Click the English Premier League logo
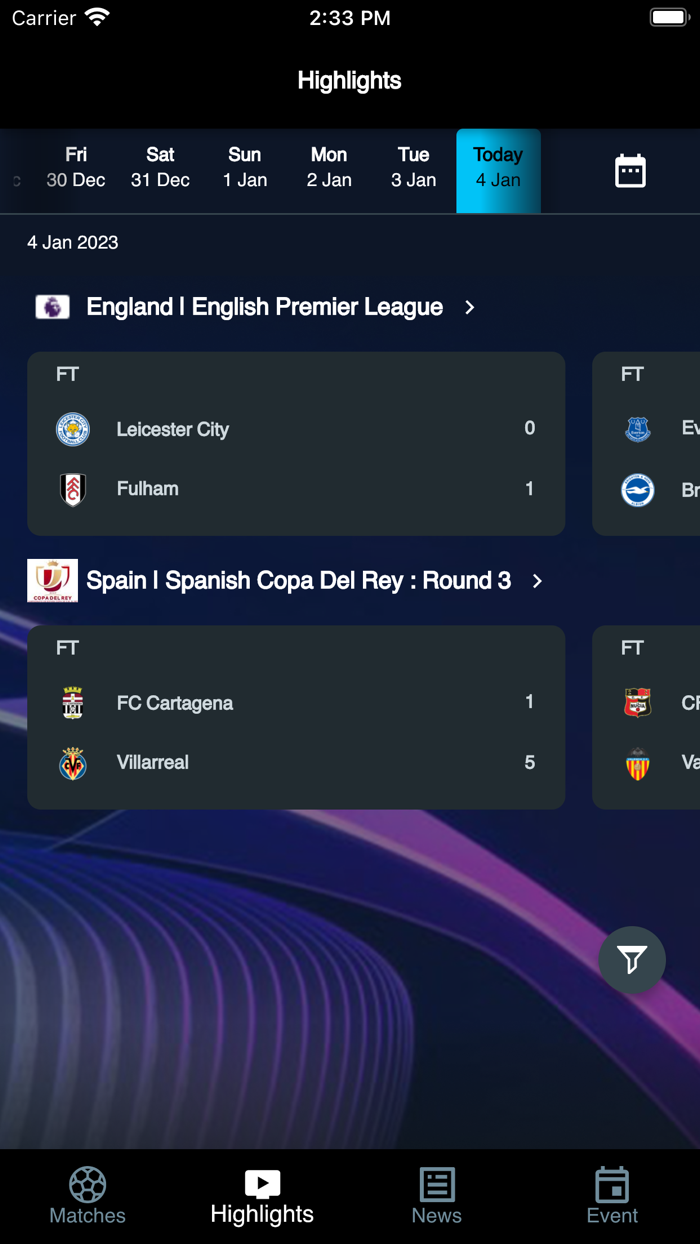700x1244 pixels. (x=52, y=307)
